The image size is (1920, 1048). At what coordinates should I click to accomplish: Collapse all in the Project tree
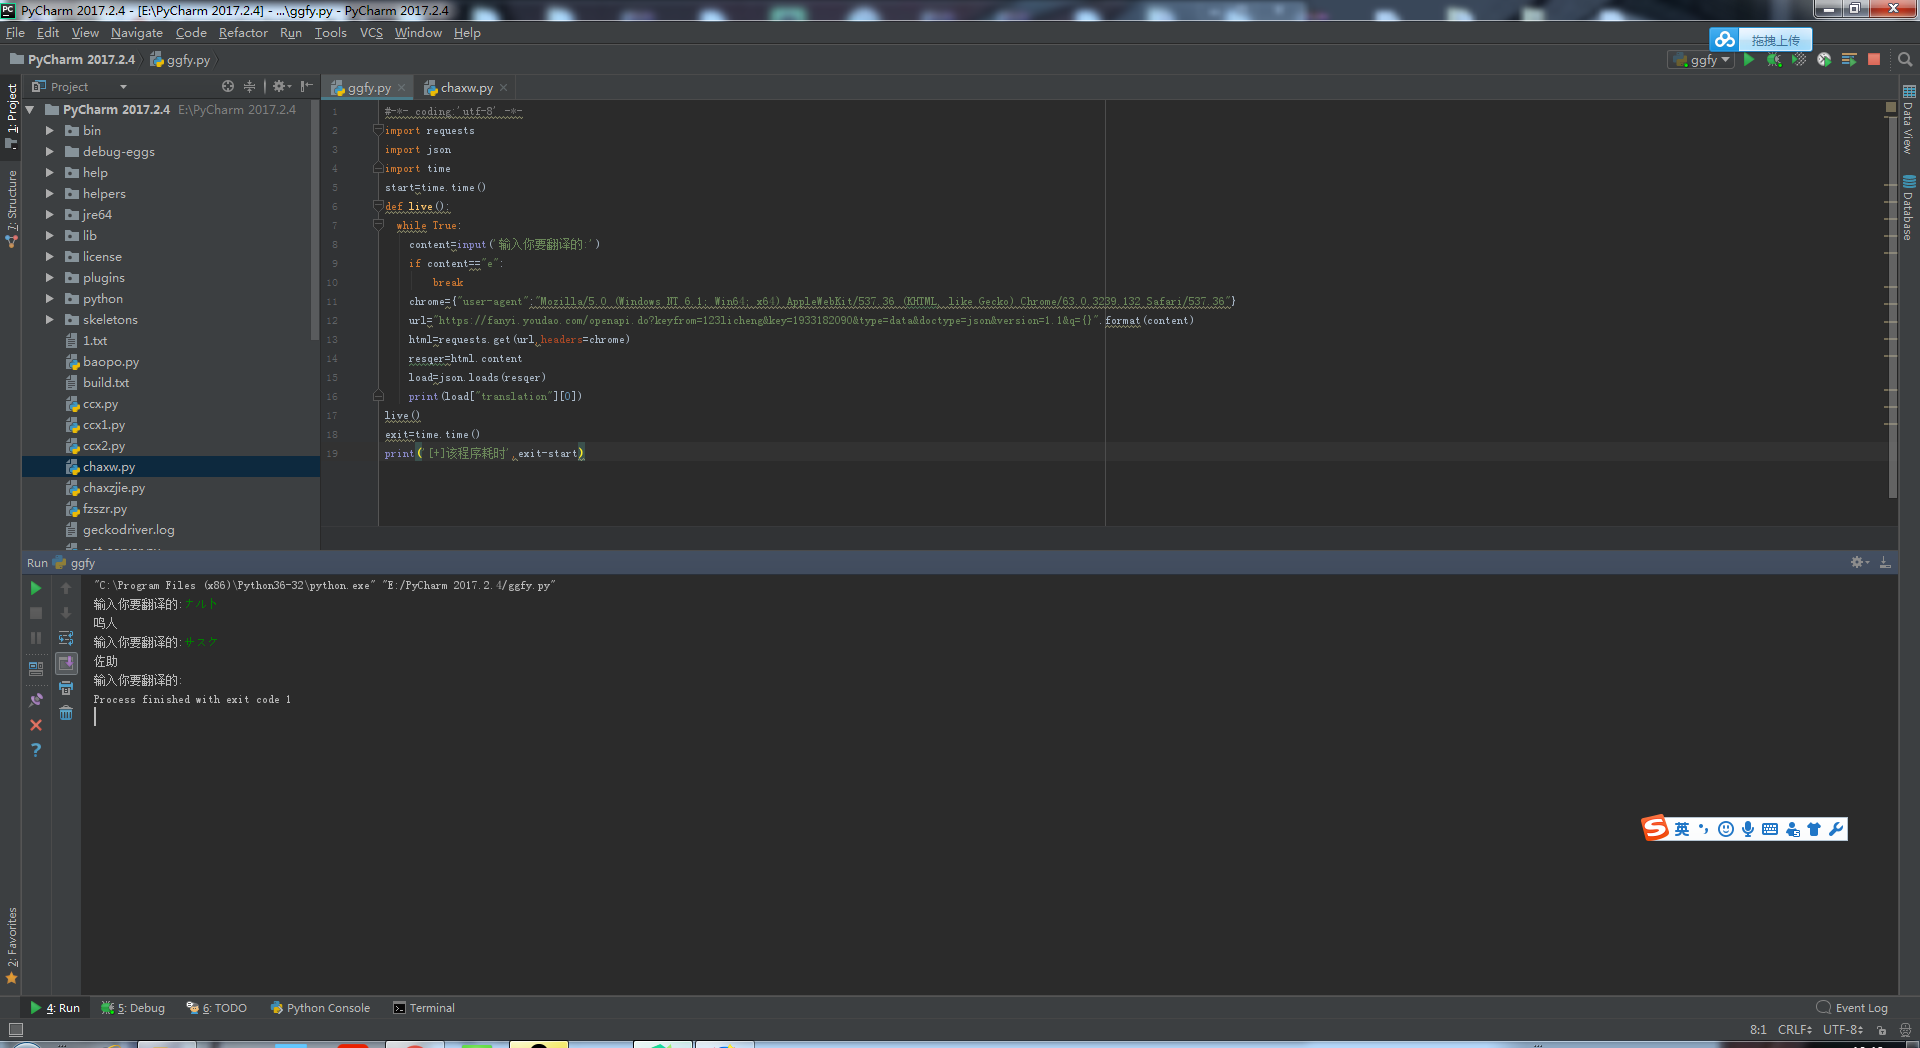[250, 87]
